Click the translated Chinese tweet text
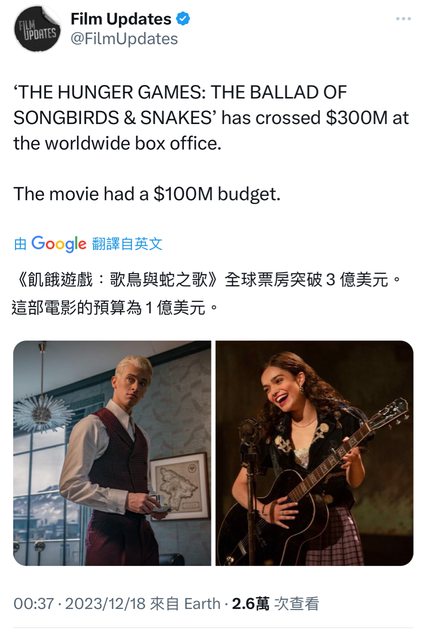427x640 pixels. click(x=206, y=294)
